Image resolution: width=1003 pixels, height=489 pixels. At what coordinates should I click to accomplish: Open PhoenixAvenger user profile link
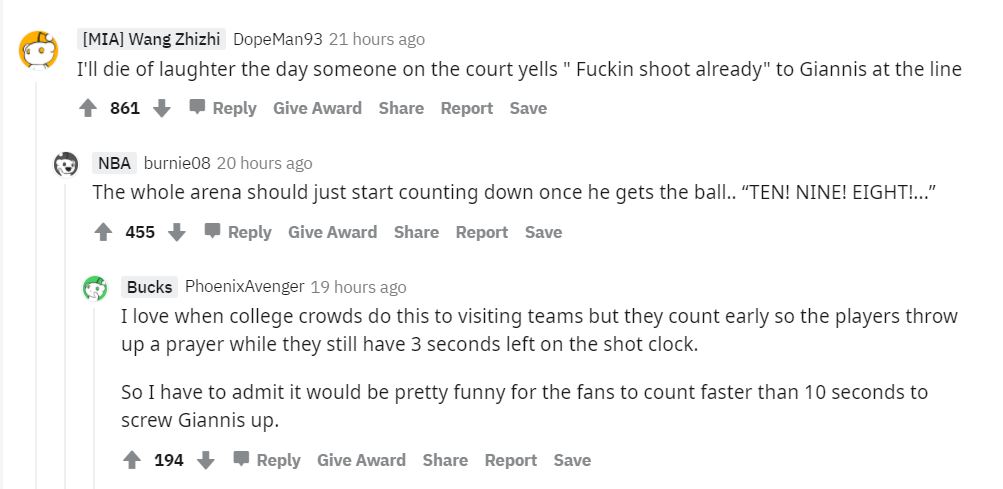pyautogui.click(x=244, y=287)
